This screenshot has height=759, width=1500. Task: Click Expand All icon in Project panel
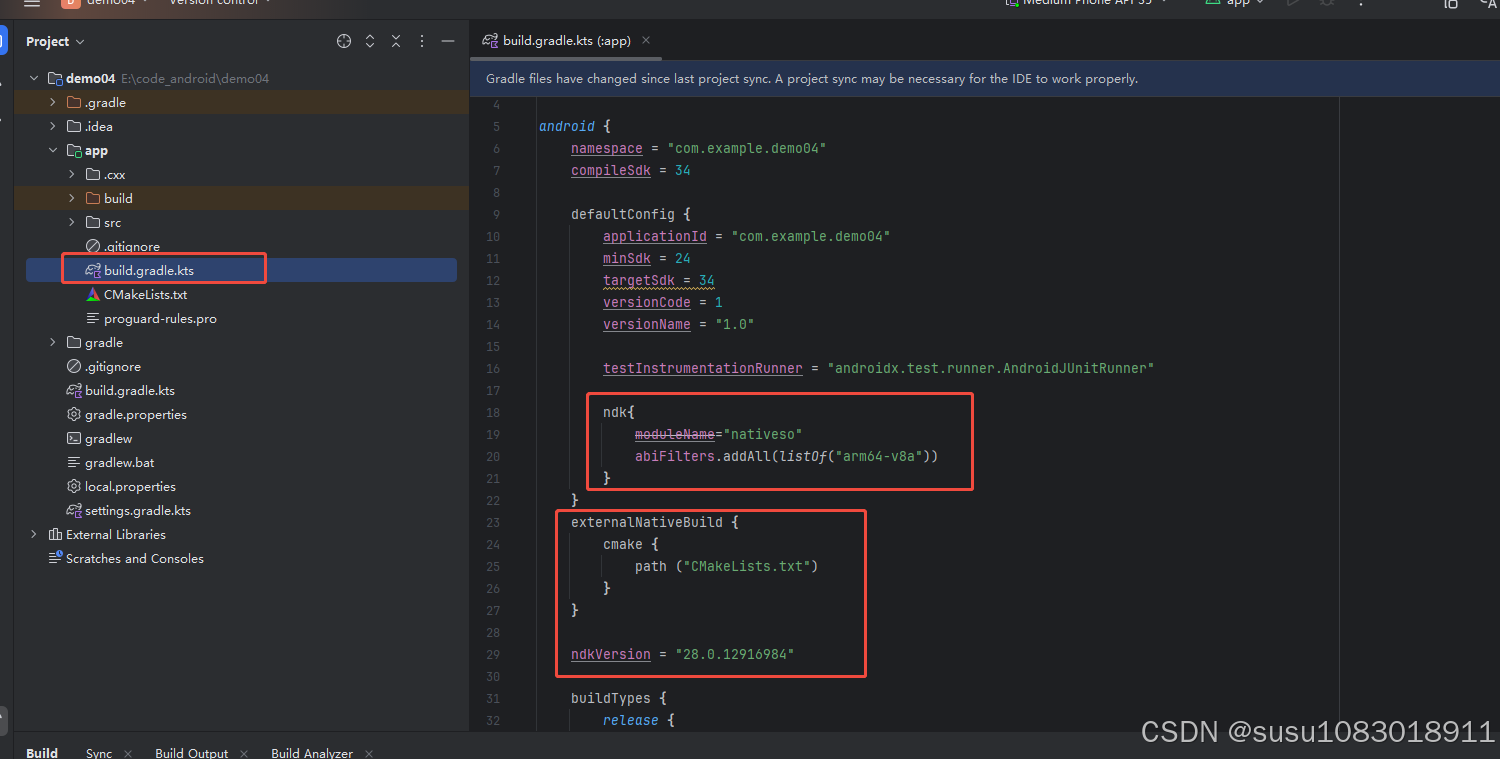click(x=370, y=41)
